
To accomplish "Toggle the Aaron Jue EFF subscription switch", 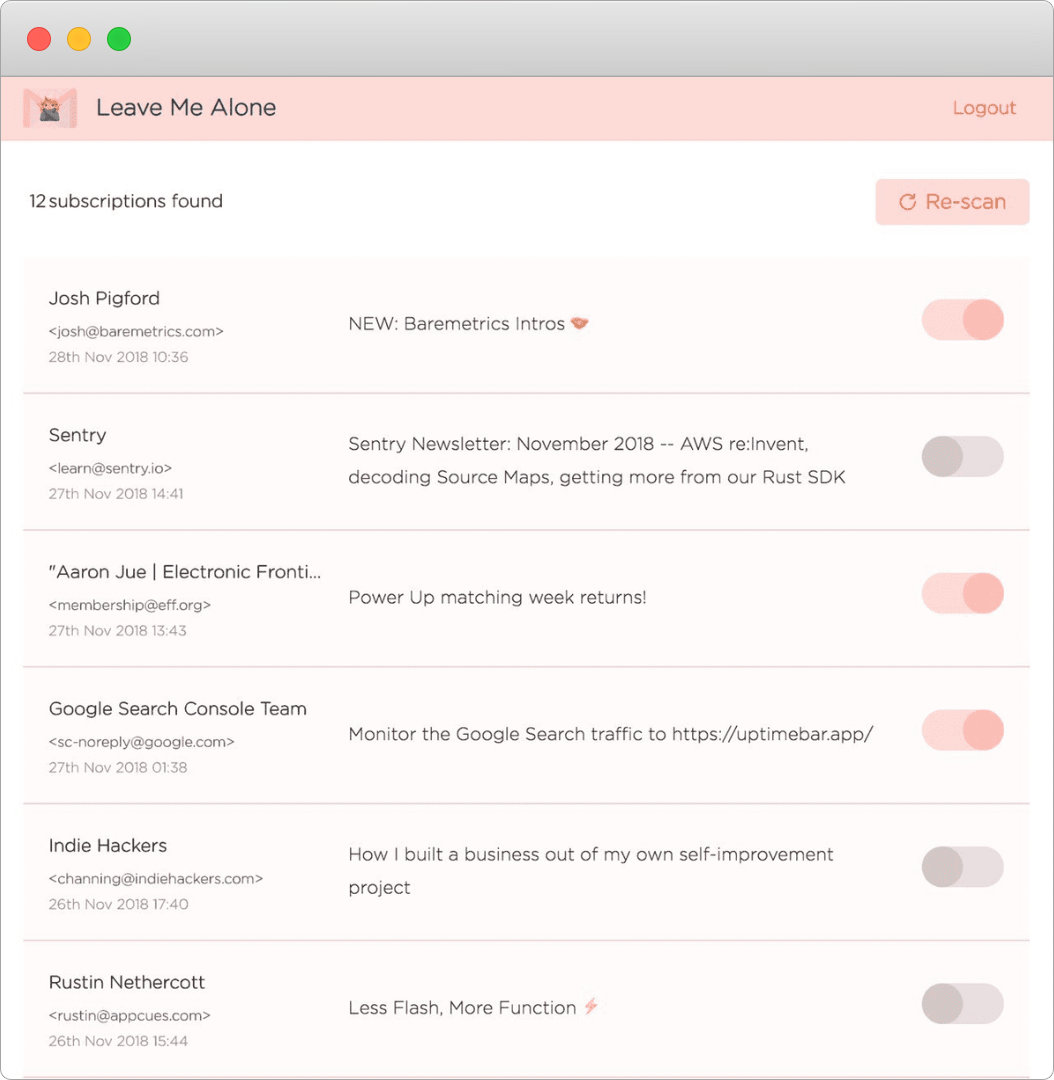I will pos(962,593).
